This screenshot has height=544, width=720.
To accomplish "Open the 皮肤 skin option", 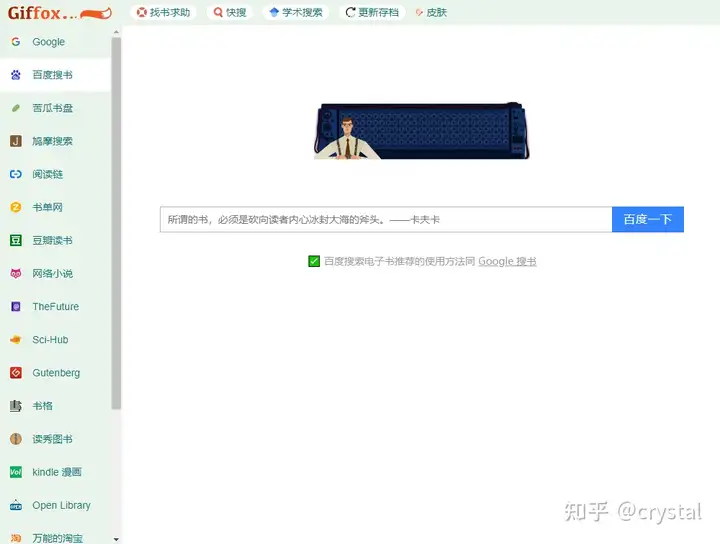I will (431, 12).
